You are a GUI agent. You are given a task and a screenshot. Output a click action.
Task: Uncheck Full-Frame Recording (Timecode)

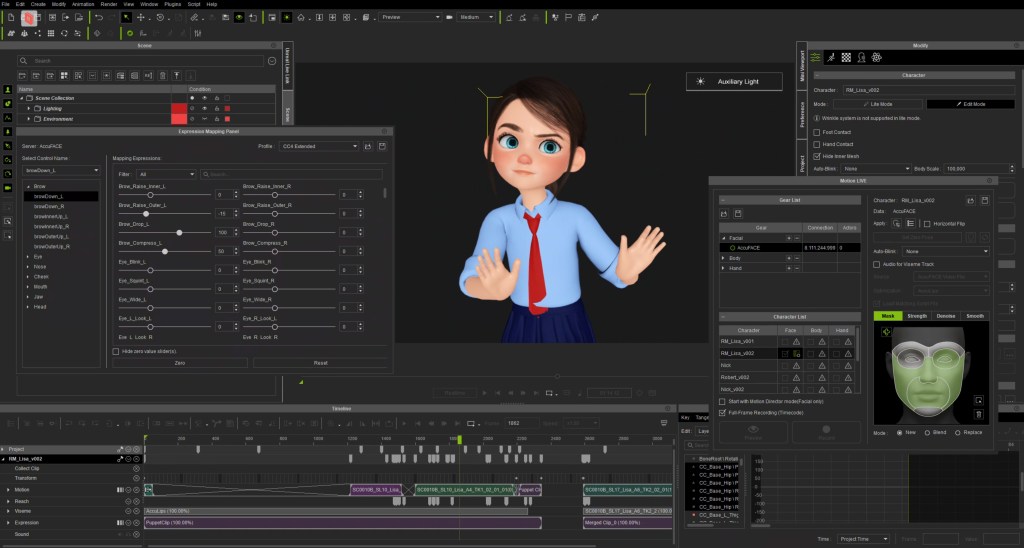tap(722, 413)
